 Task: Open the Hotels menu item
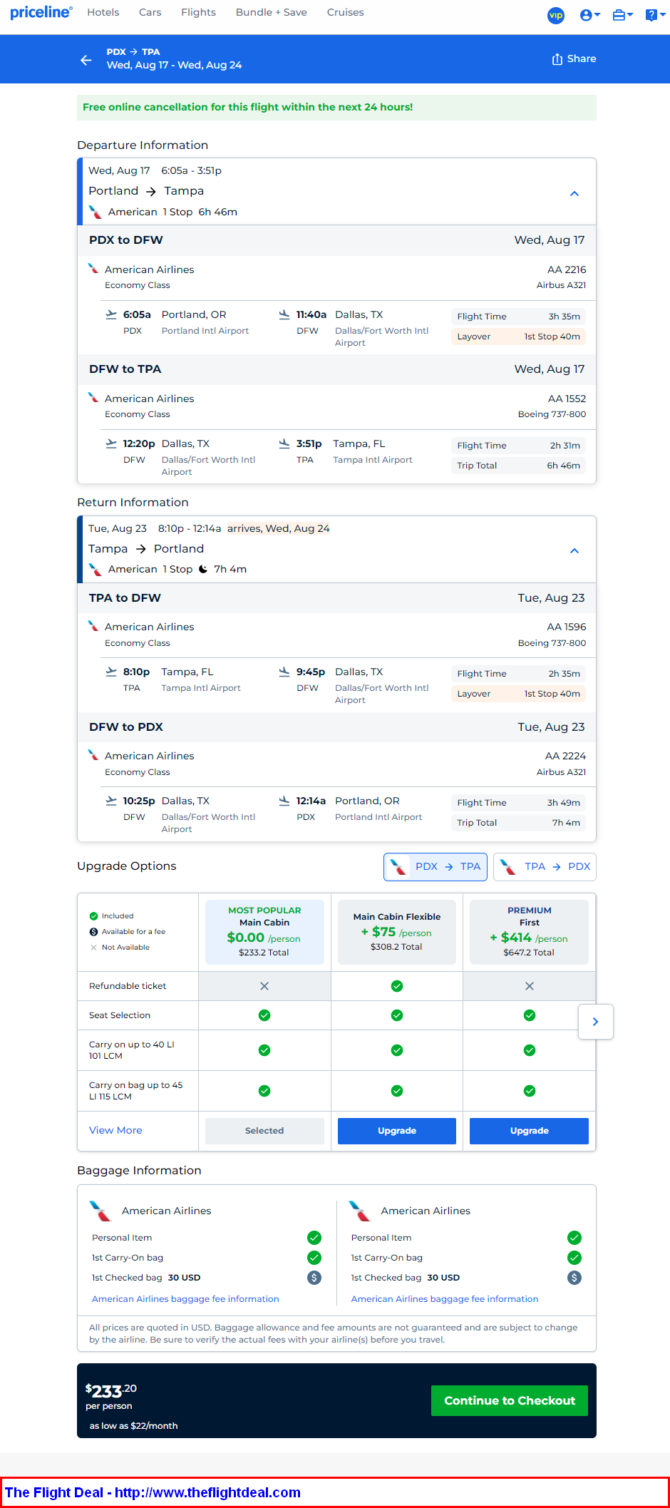pyautogui.click(x=103, y=13)
